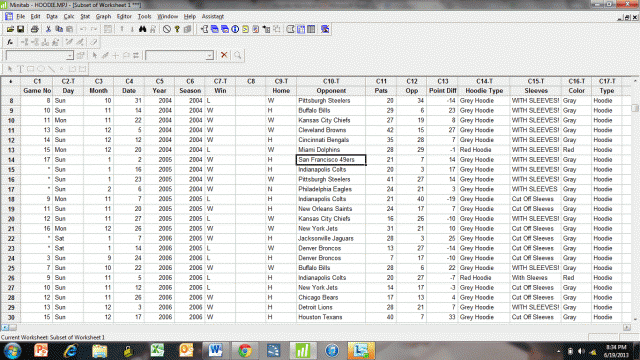Click the Current Data Window icon
The image size is (640, 360).
point(301,29)
